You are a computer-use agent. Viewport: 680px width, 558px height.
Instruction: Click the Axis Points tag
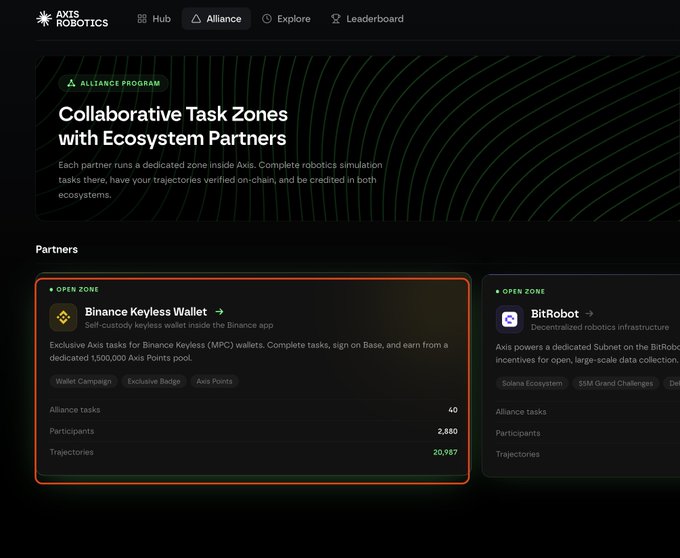214,381
